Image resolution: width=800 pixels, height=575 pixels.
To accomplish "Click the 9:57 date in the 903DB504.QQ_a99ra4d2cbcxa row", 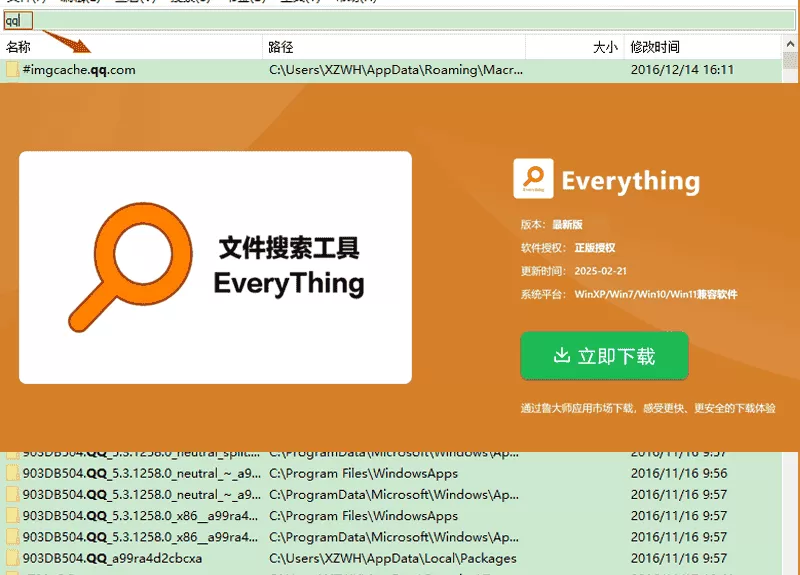I will (679, 558).
